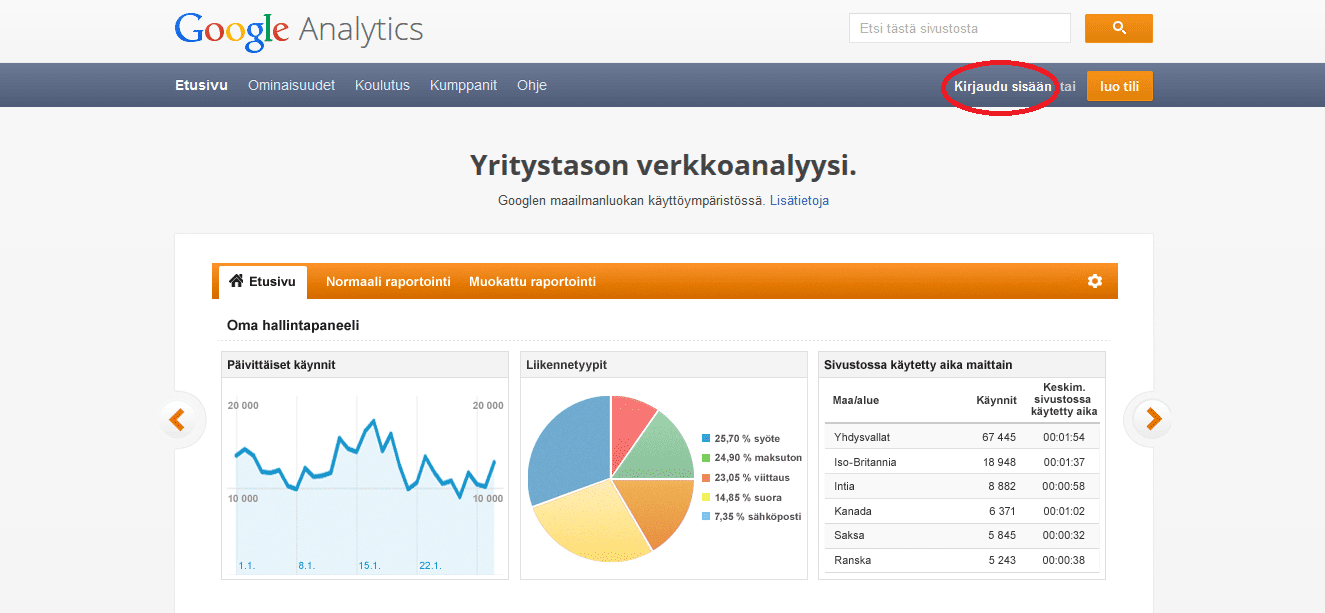This screenshot has width=1325, height=613.
Task: Click the Liikennetyypit widget header
Action: click(664, 365)
